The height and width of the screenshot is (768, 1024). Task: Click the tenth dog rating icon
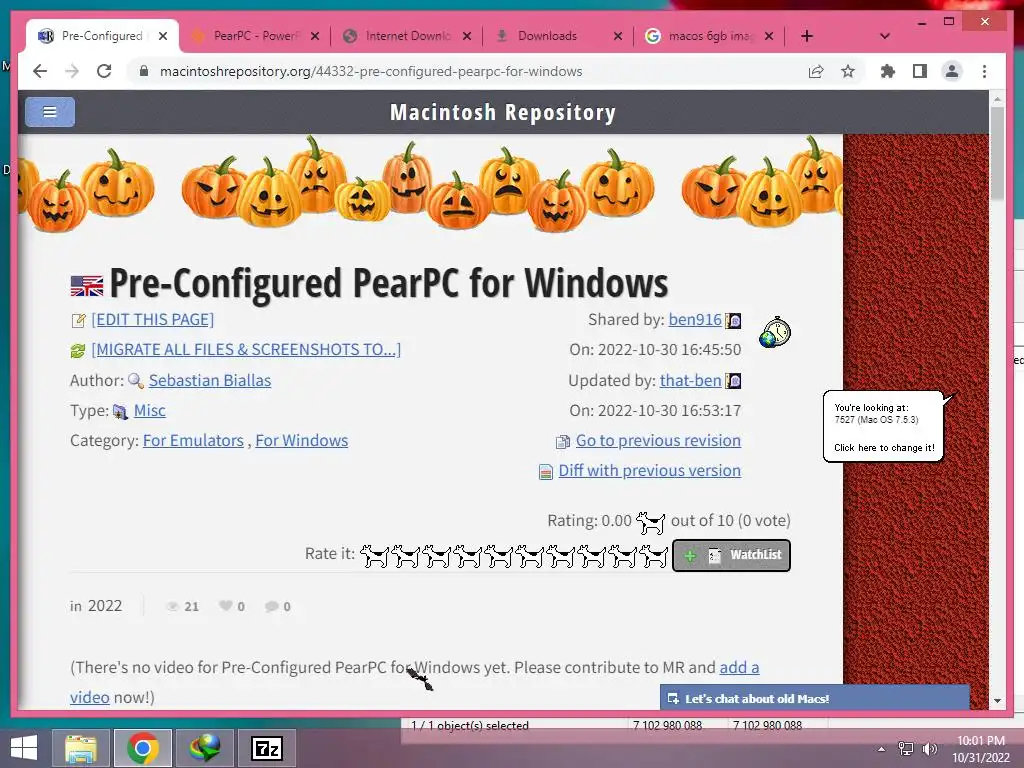(x=654, y=556)
